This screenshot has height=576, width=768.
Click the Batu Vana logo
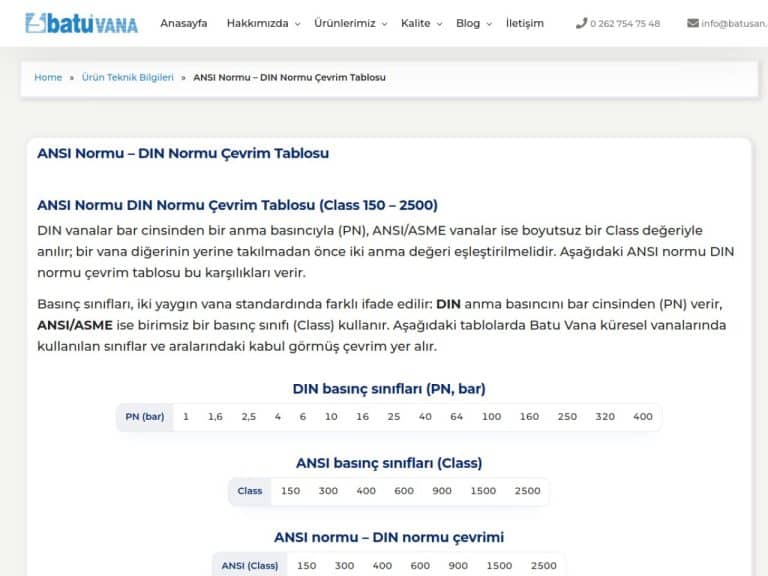click(x=81, y=24)
